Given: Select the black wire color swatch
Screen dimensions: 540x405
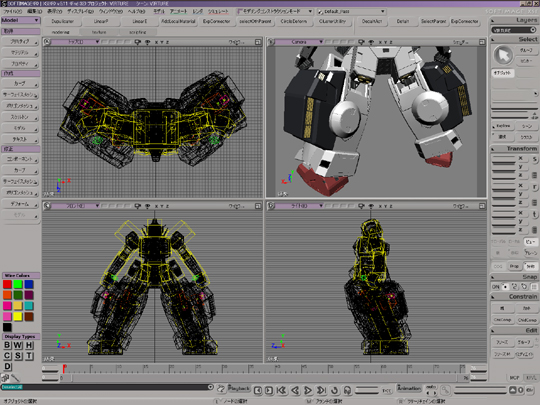Looking at the screenshot, I should (7, 327).
